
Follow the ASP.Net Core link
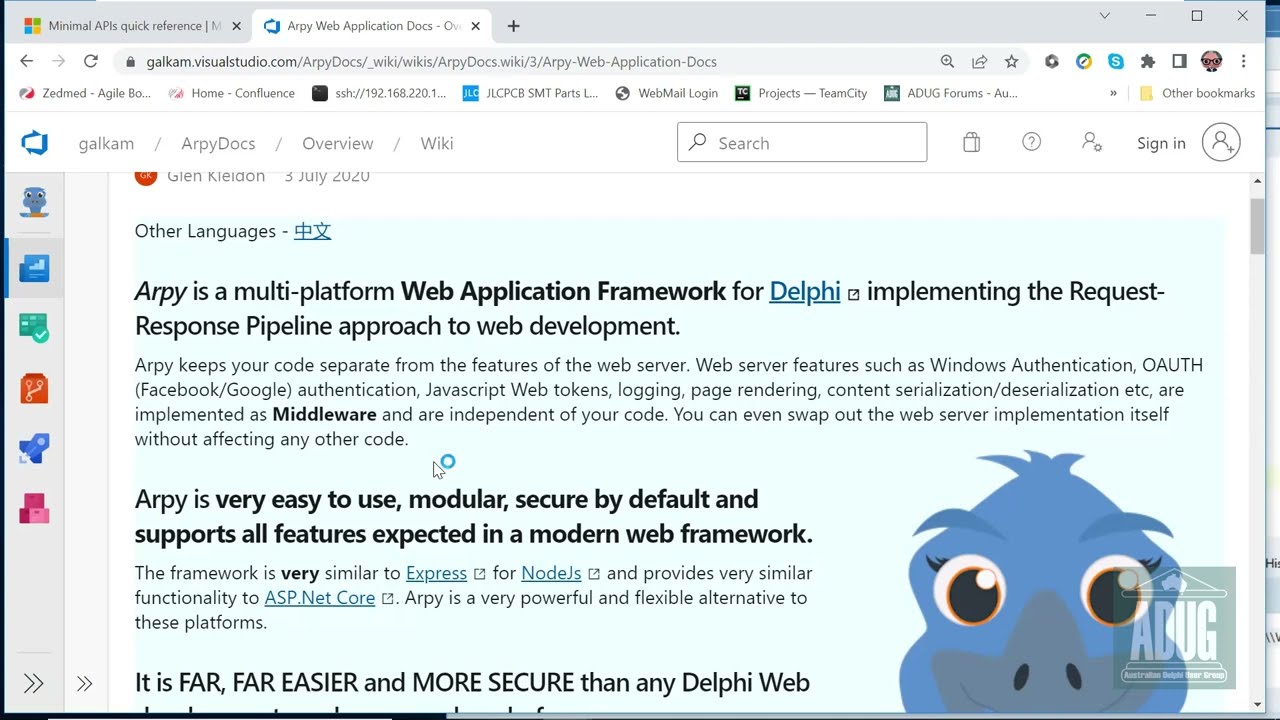click(x=320, y=598)
